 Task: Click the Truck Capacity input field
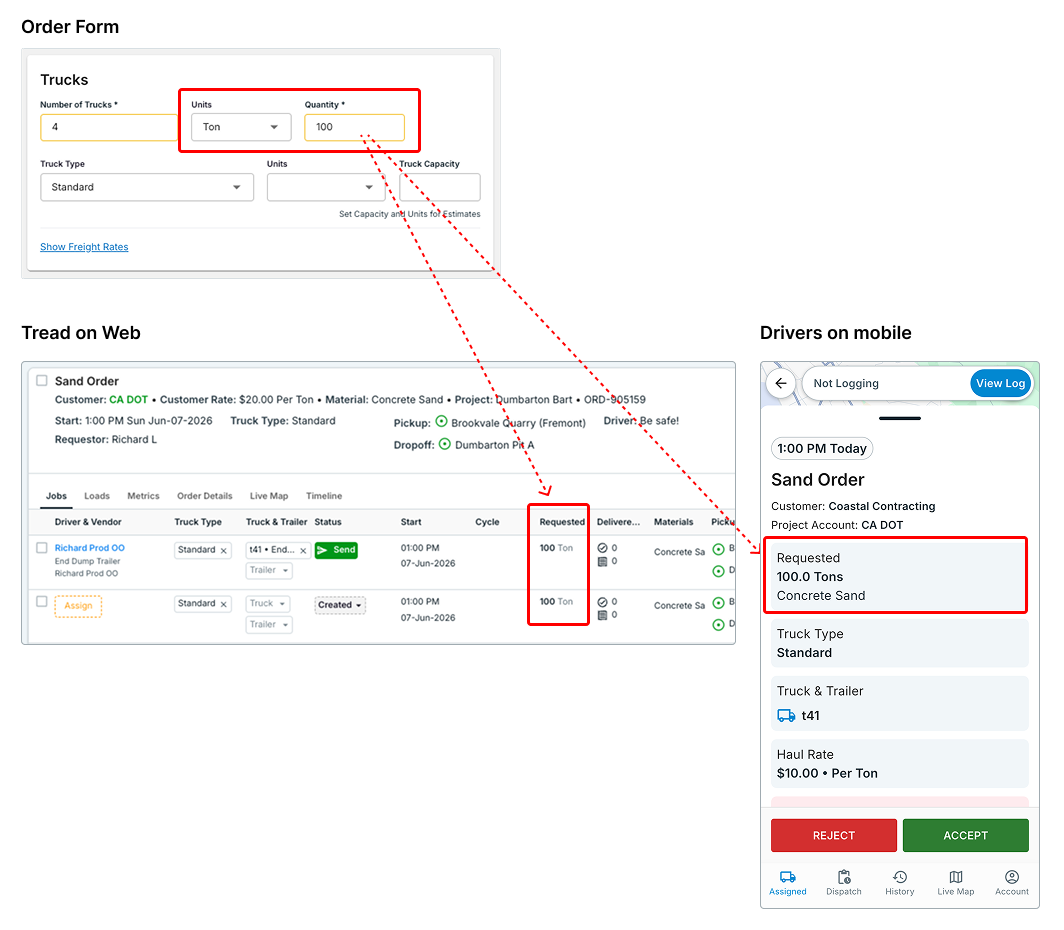pos(440,187)
